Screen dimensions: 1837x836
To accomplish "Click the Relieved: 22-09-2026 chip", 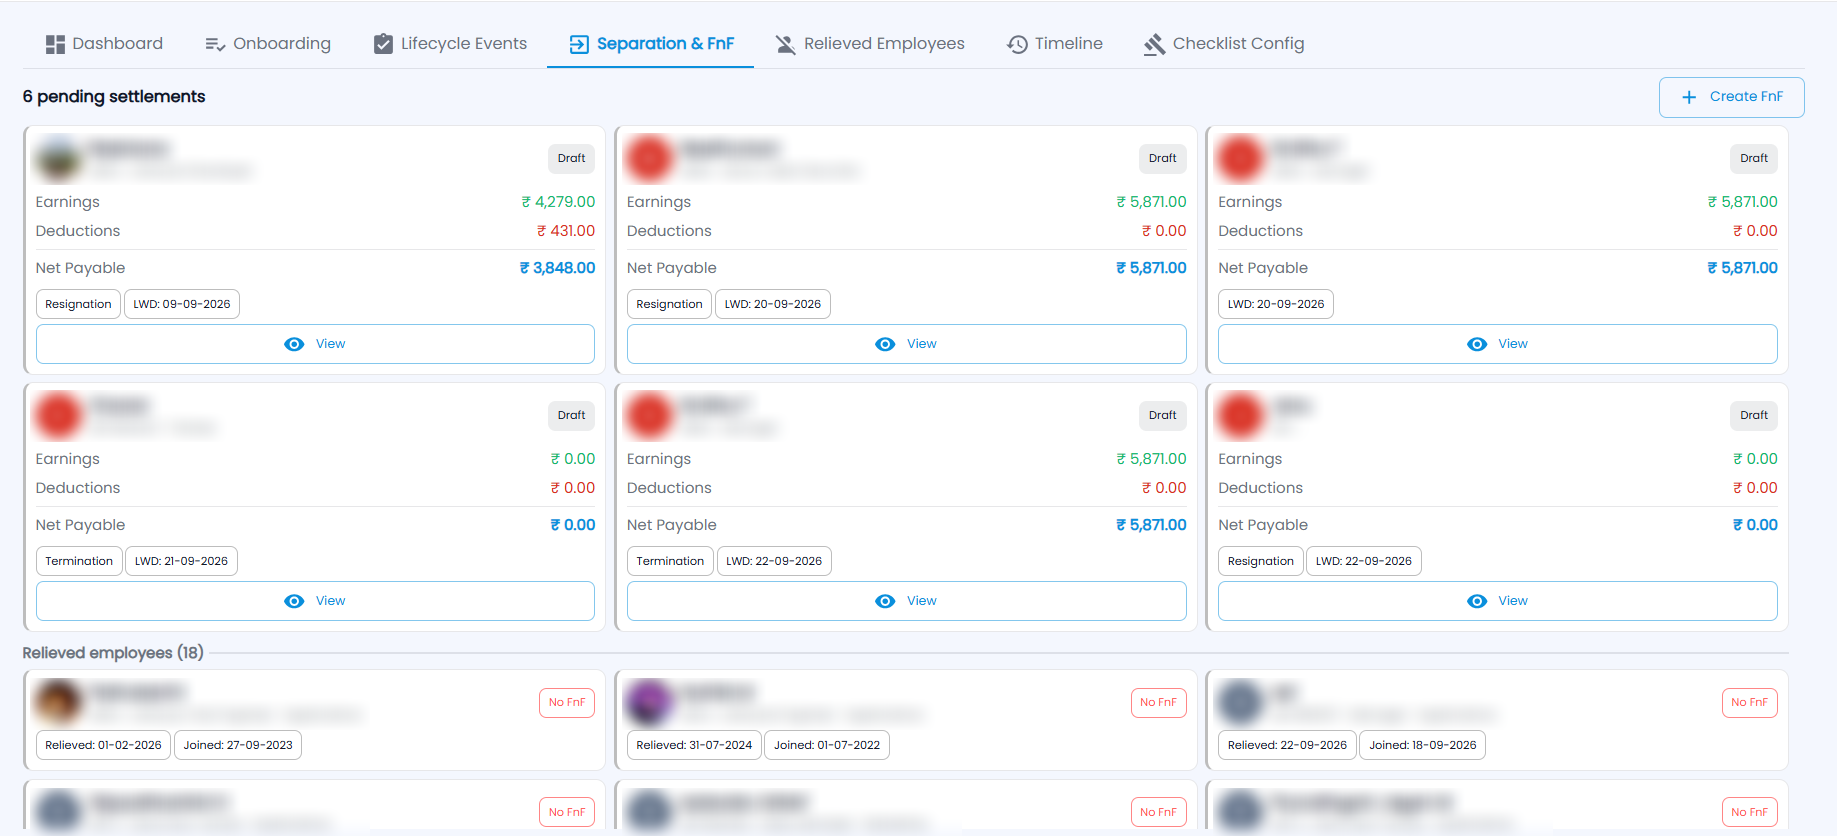I will point(1287,745).
